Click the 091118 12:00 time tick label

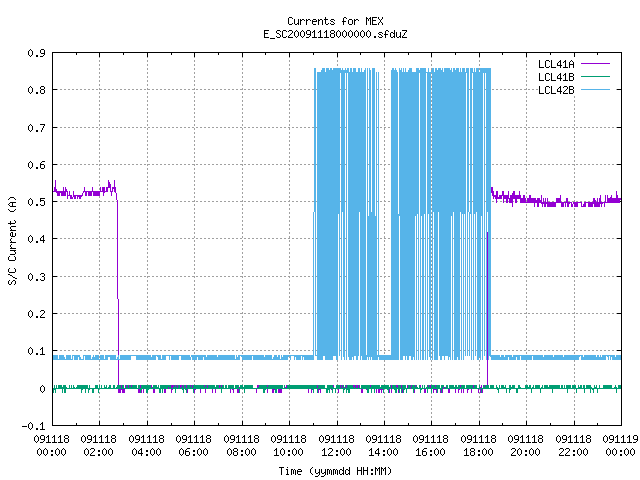(337, 446)
